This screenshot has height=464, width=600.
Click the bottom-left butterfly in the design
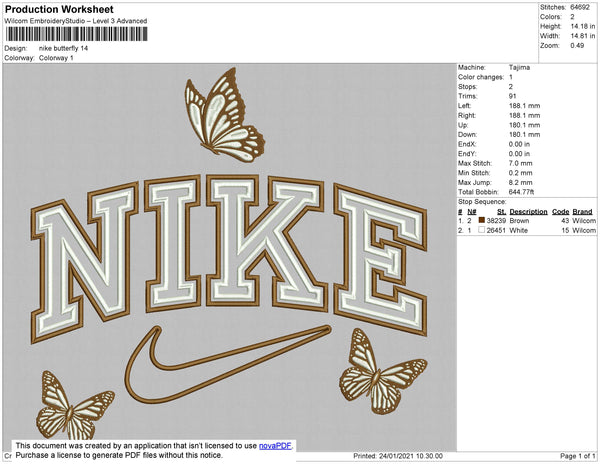coord(75,406)
